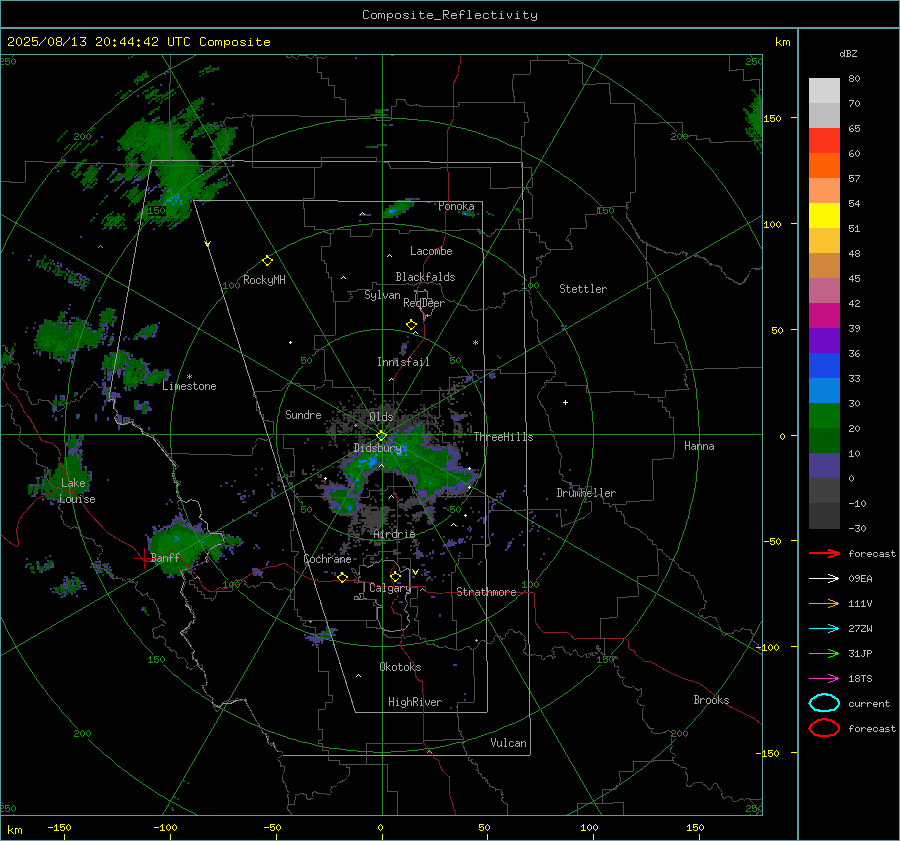Click the RockyMH label
Screen dimensions: 900x841
click(x=264, y=280)
